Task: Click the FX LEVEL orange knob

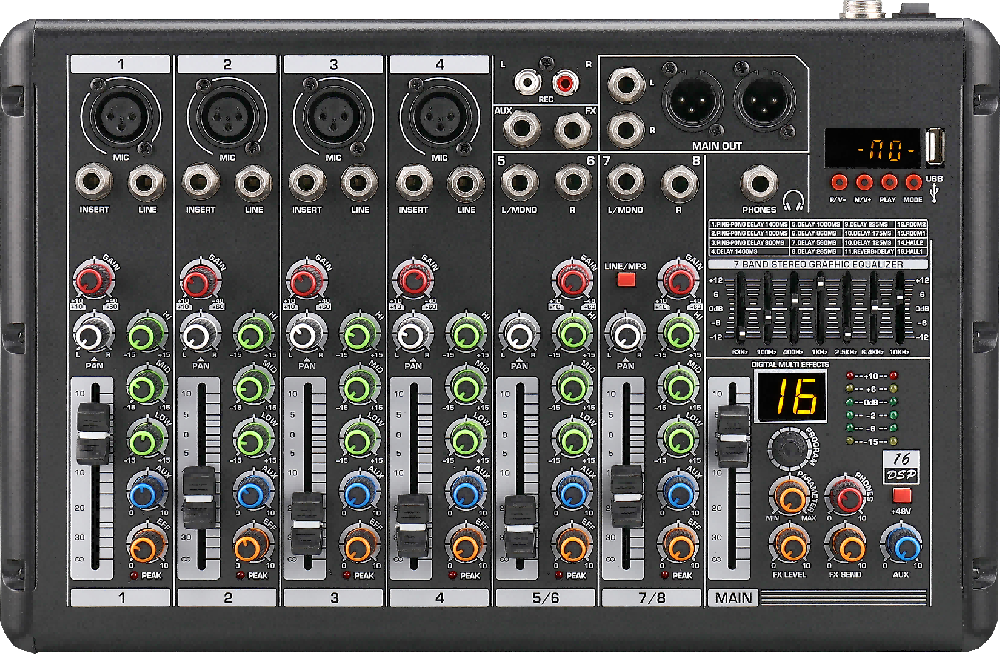Action: [790, 546]
